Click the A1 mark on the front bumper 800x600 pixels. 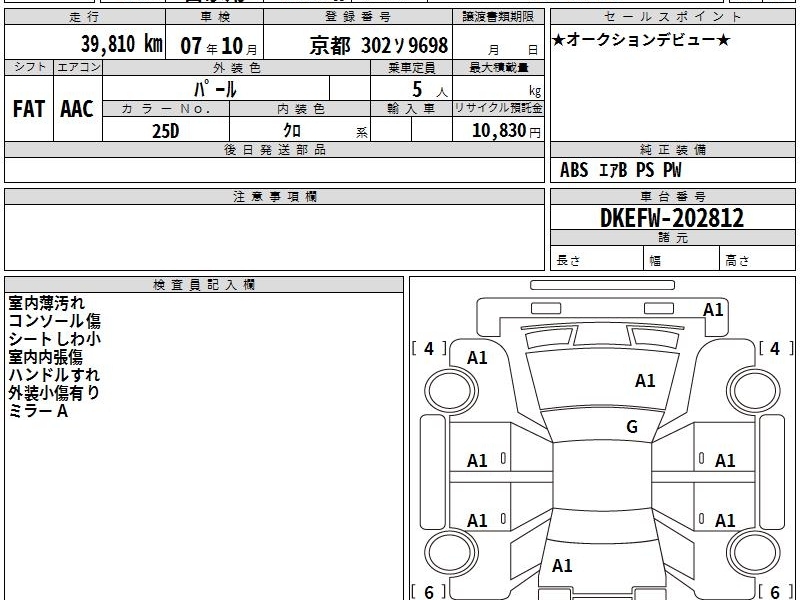click(713, 310)
